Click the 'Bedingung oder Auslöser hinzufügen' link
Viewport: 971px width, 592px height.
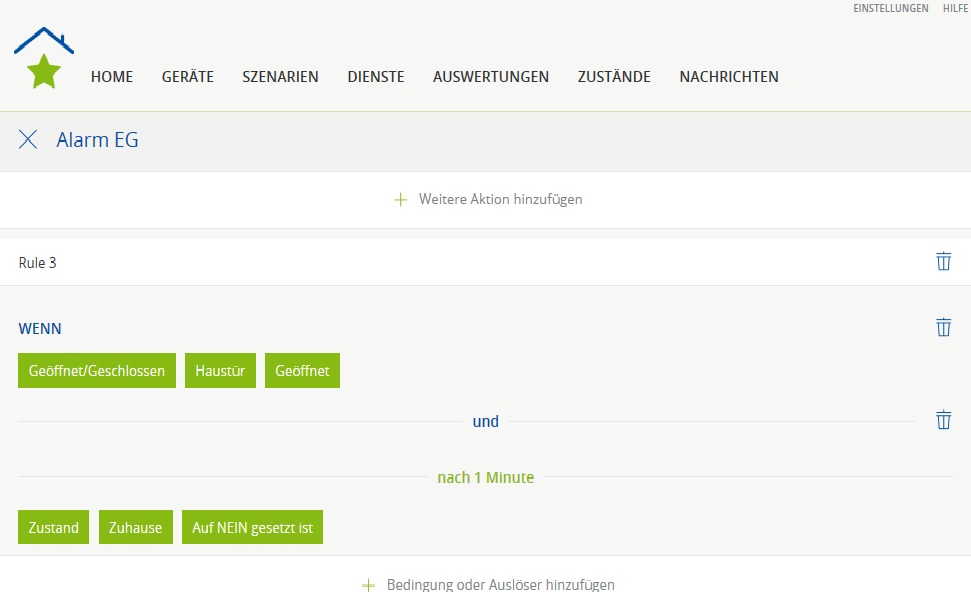tap(500, 585)
